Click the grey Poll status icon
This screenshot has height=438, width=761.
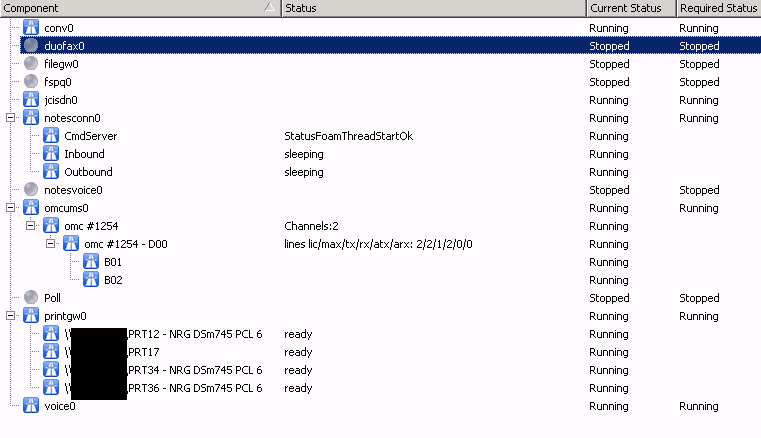[x=31, y=298]
